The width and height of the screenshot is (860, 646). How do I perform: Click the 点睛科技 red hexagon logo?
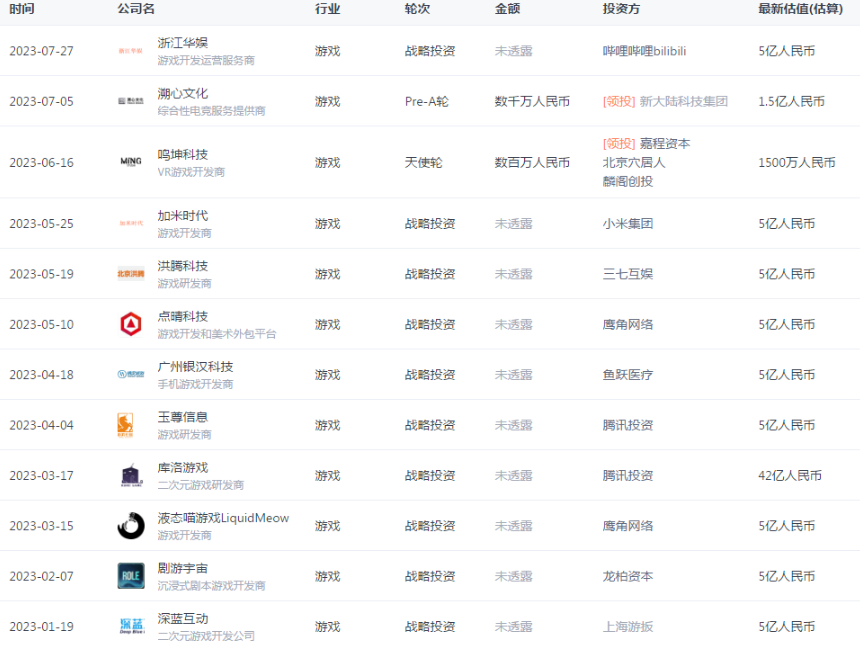131,324
